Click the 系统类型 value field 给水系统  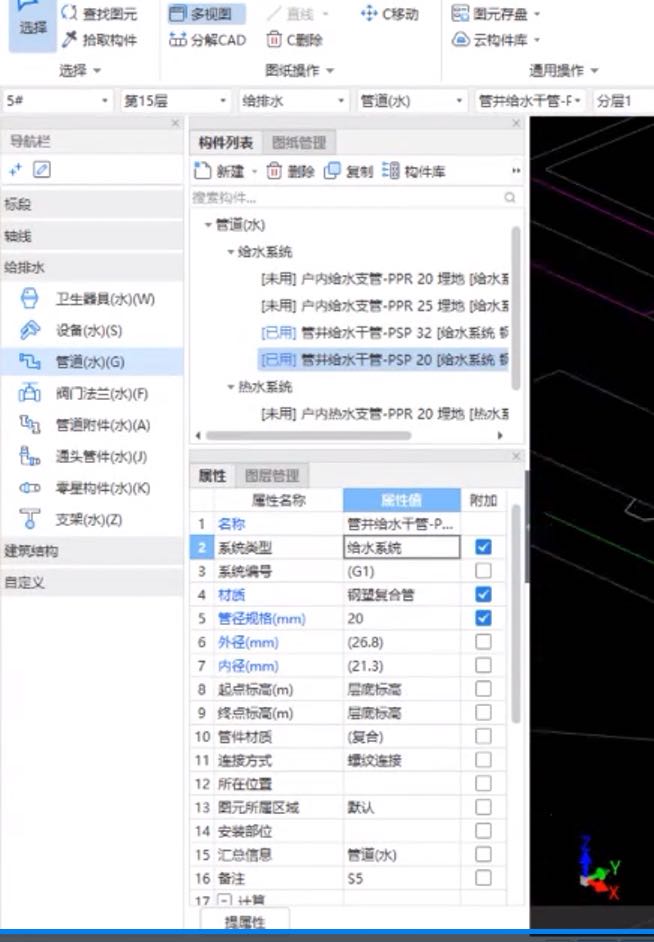(x=402, y=547)
